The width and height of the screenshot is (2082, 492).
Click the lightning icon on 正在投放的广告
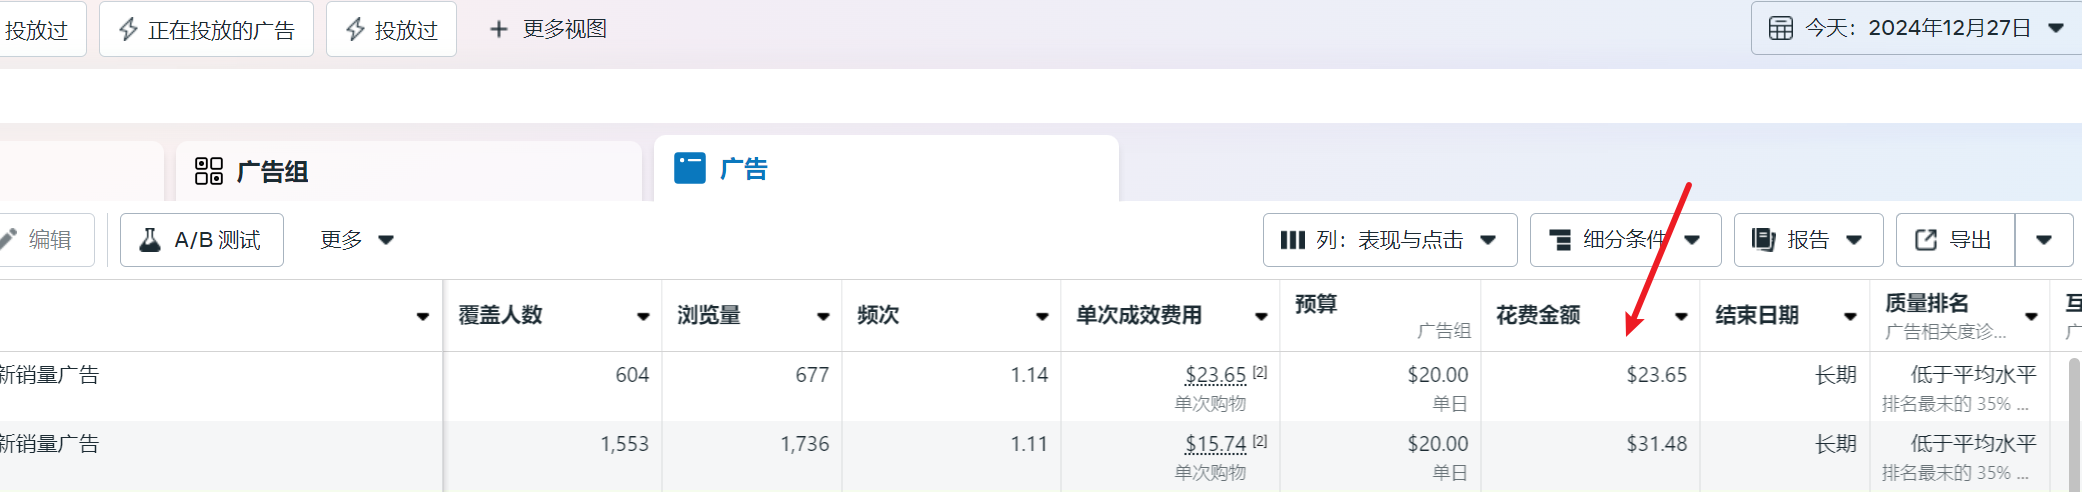[128, 30]
